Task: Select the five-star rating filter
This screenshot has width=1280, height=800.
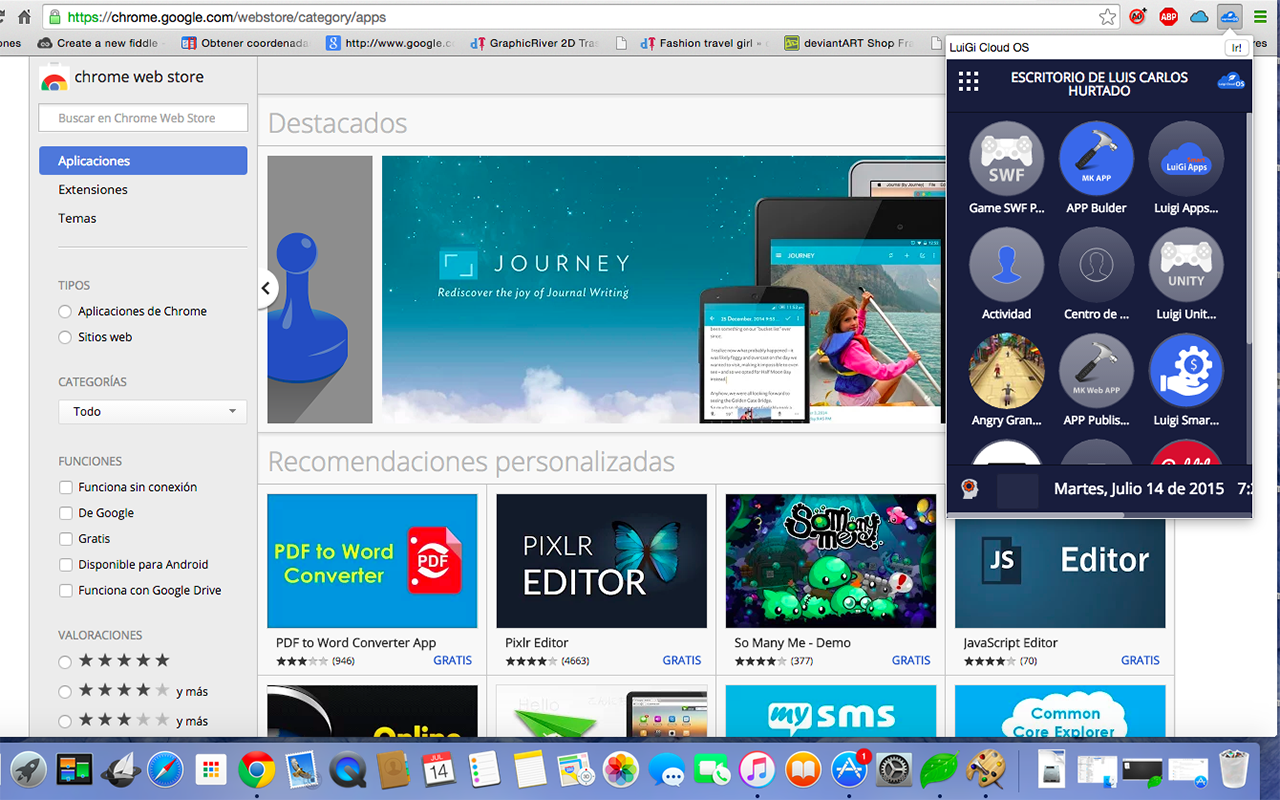Action: click(x=65, y=662)
